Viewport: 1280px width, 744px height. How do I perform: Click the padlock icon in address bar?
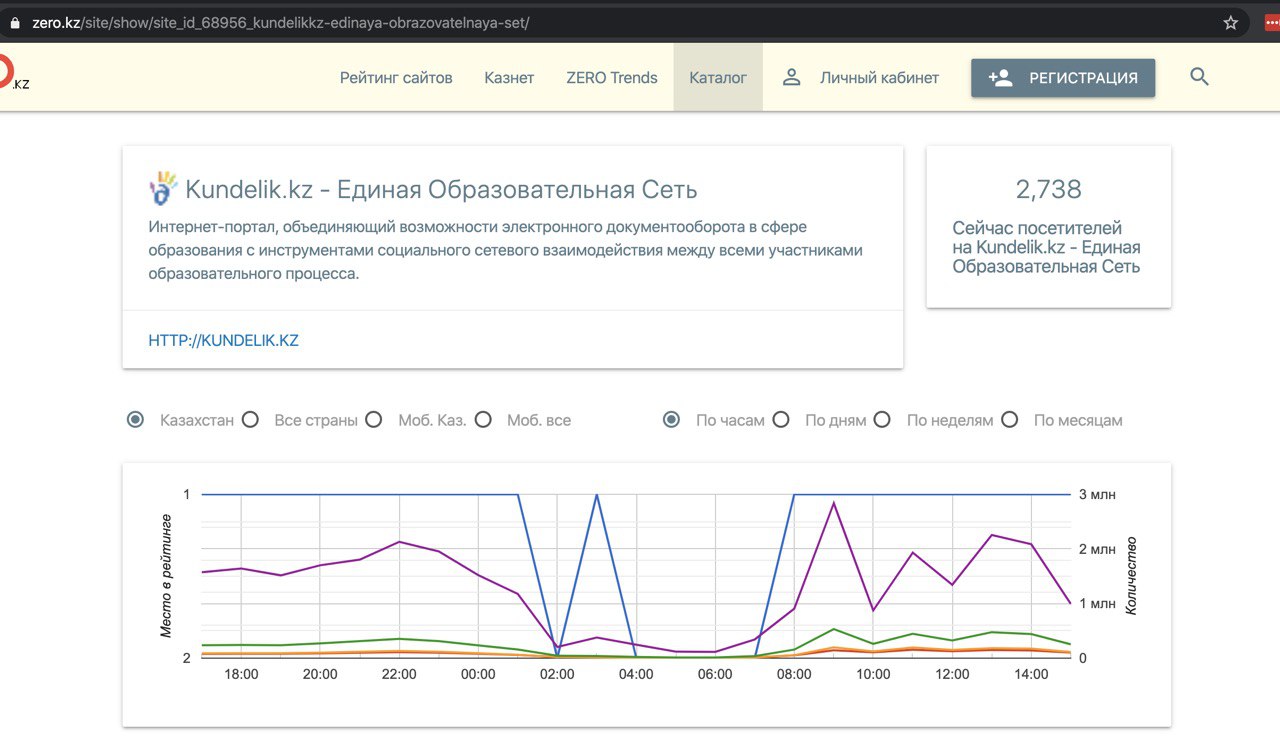pyautogui.click(x=15, y=22)
